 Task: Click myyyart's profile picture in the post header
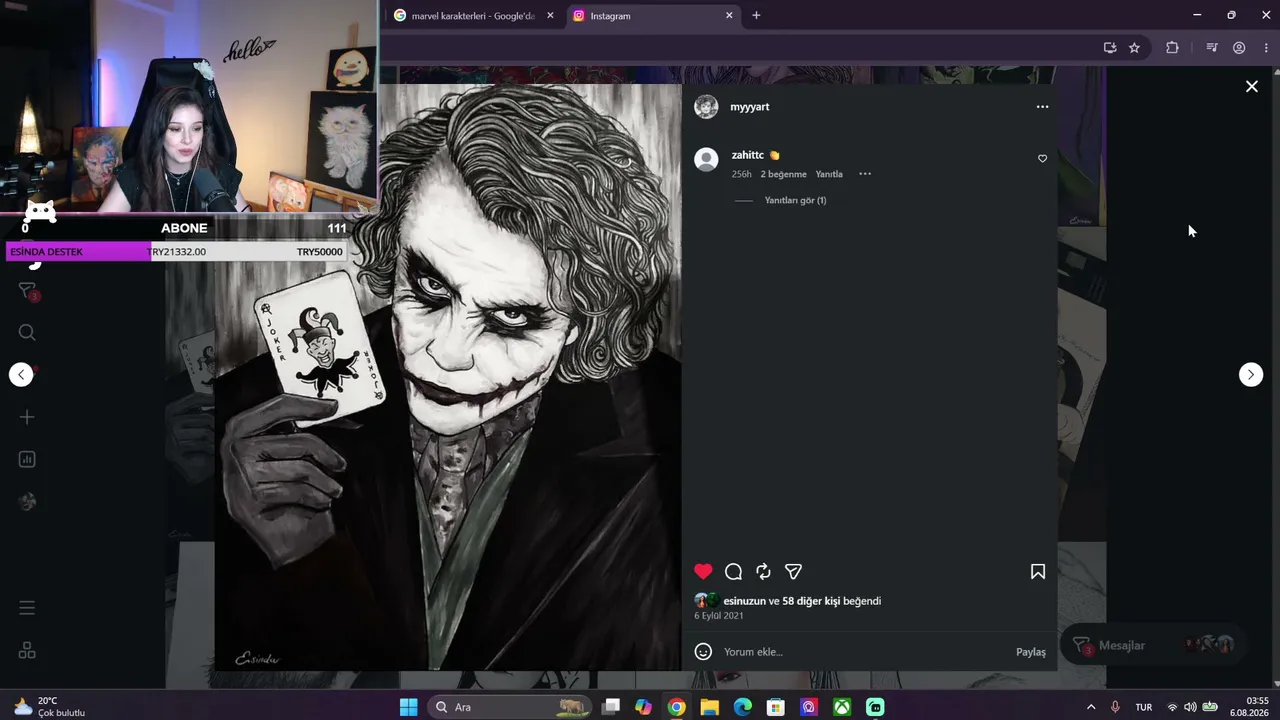tap(706, 107)
